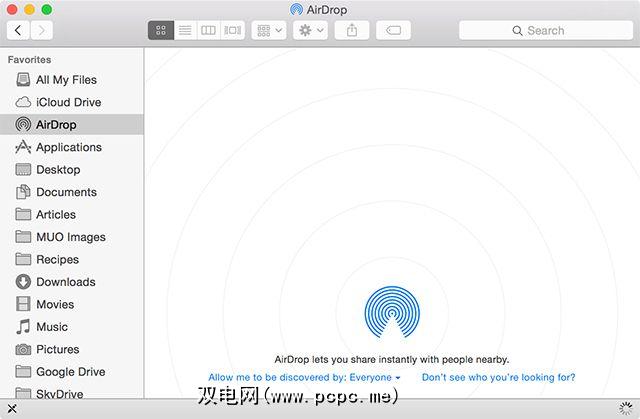Viewport: 640px width, 419px height.
Task: Click the Edit Tags toolbar button
Action: (393, 30)
